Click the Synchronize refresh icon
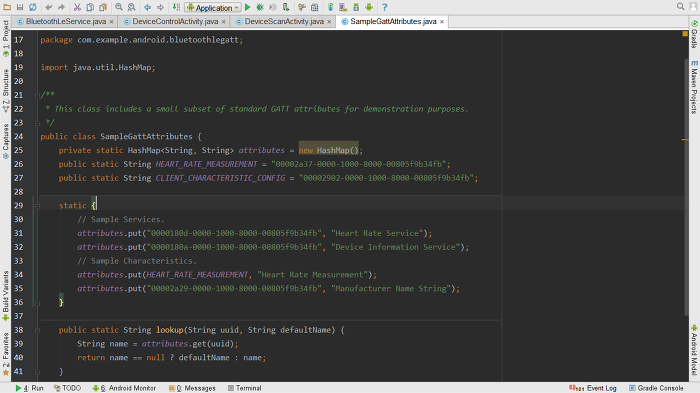 coord(33,7)
